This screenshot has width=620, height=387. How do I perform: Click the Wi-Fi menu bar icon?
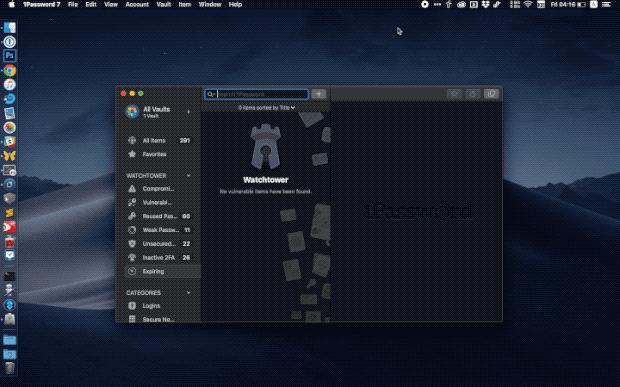(x=528, y=4)
